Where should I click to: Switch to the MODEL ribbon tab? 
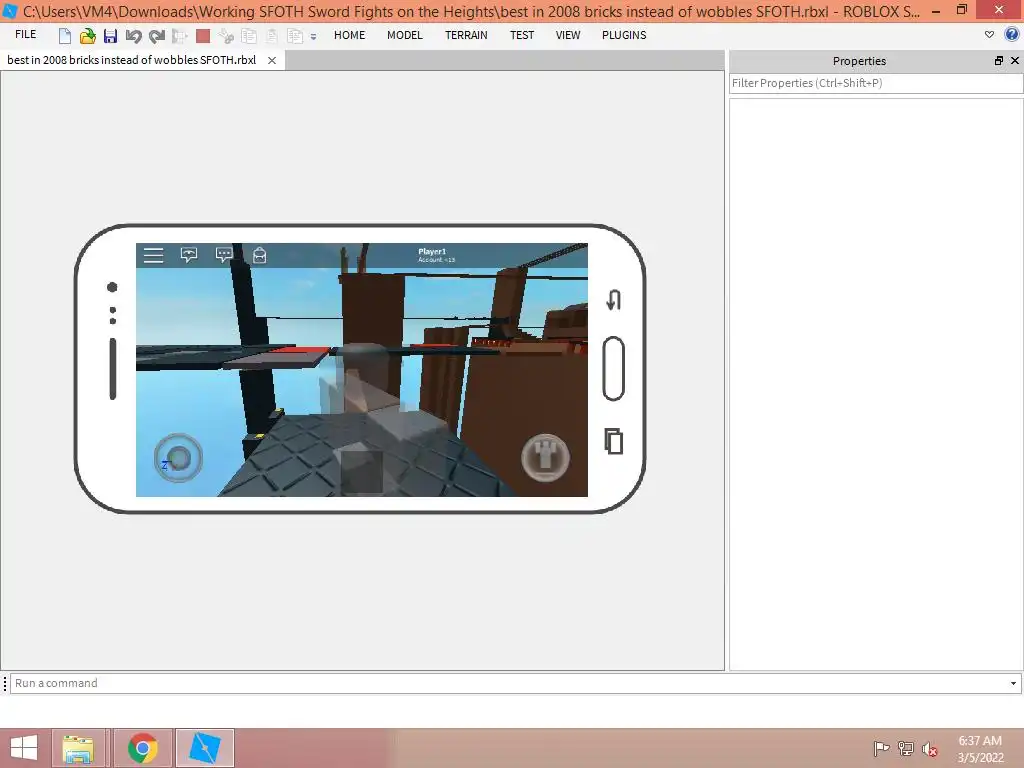[x=405, y=35]
